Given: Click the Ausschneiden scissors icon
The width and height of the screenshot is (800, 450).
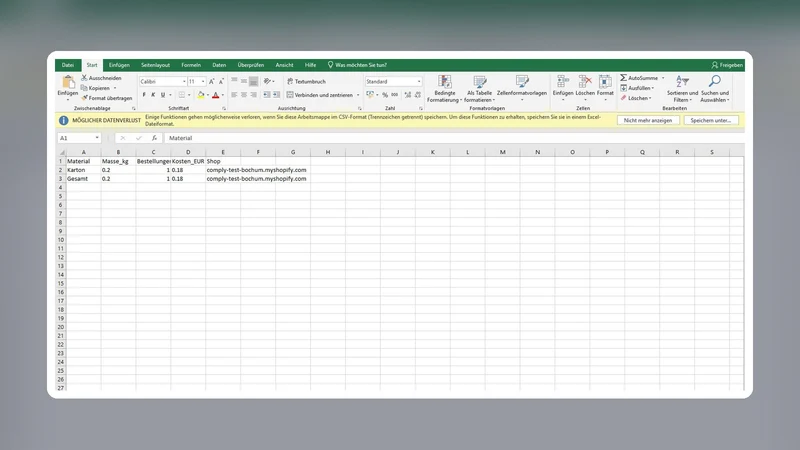Looking at the screenshot, I should point(85,78).
